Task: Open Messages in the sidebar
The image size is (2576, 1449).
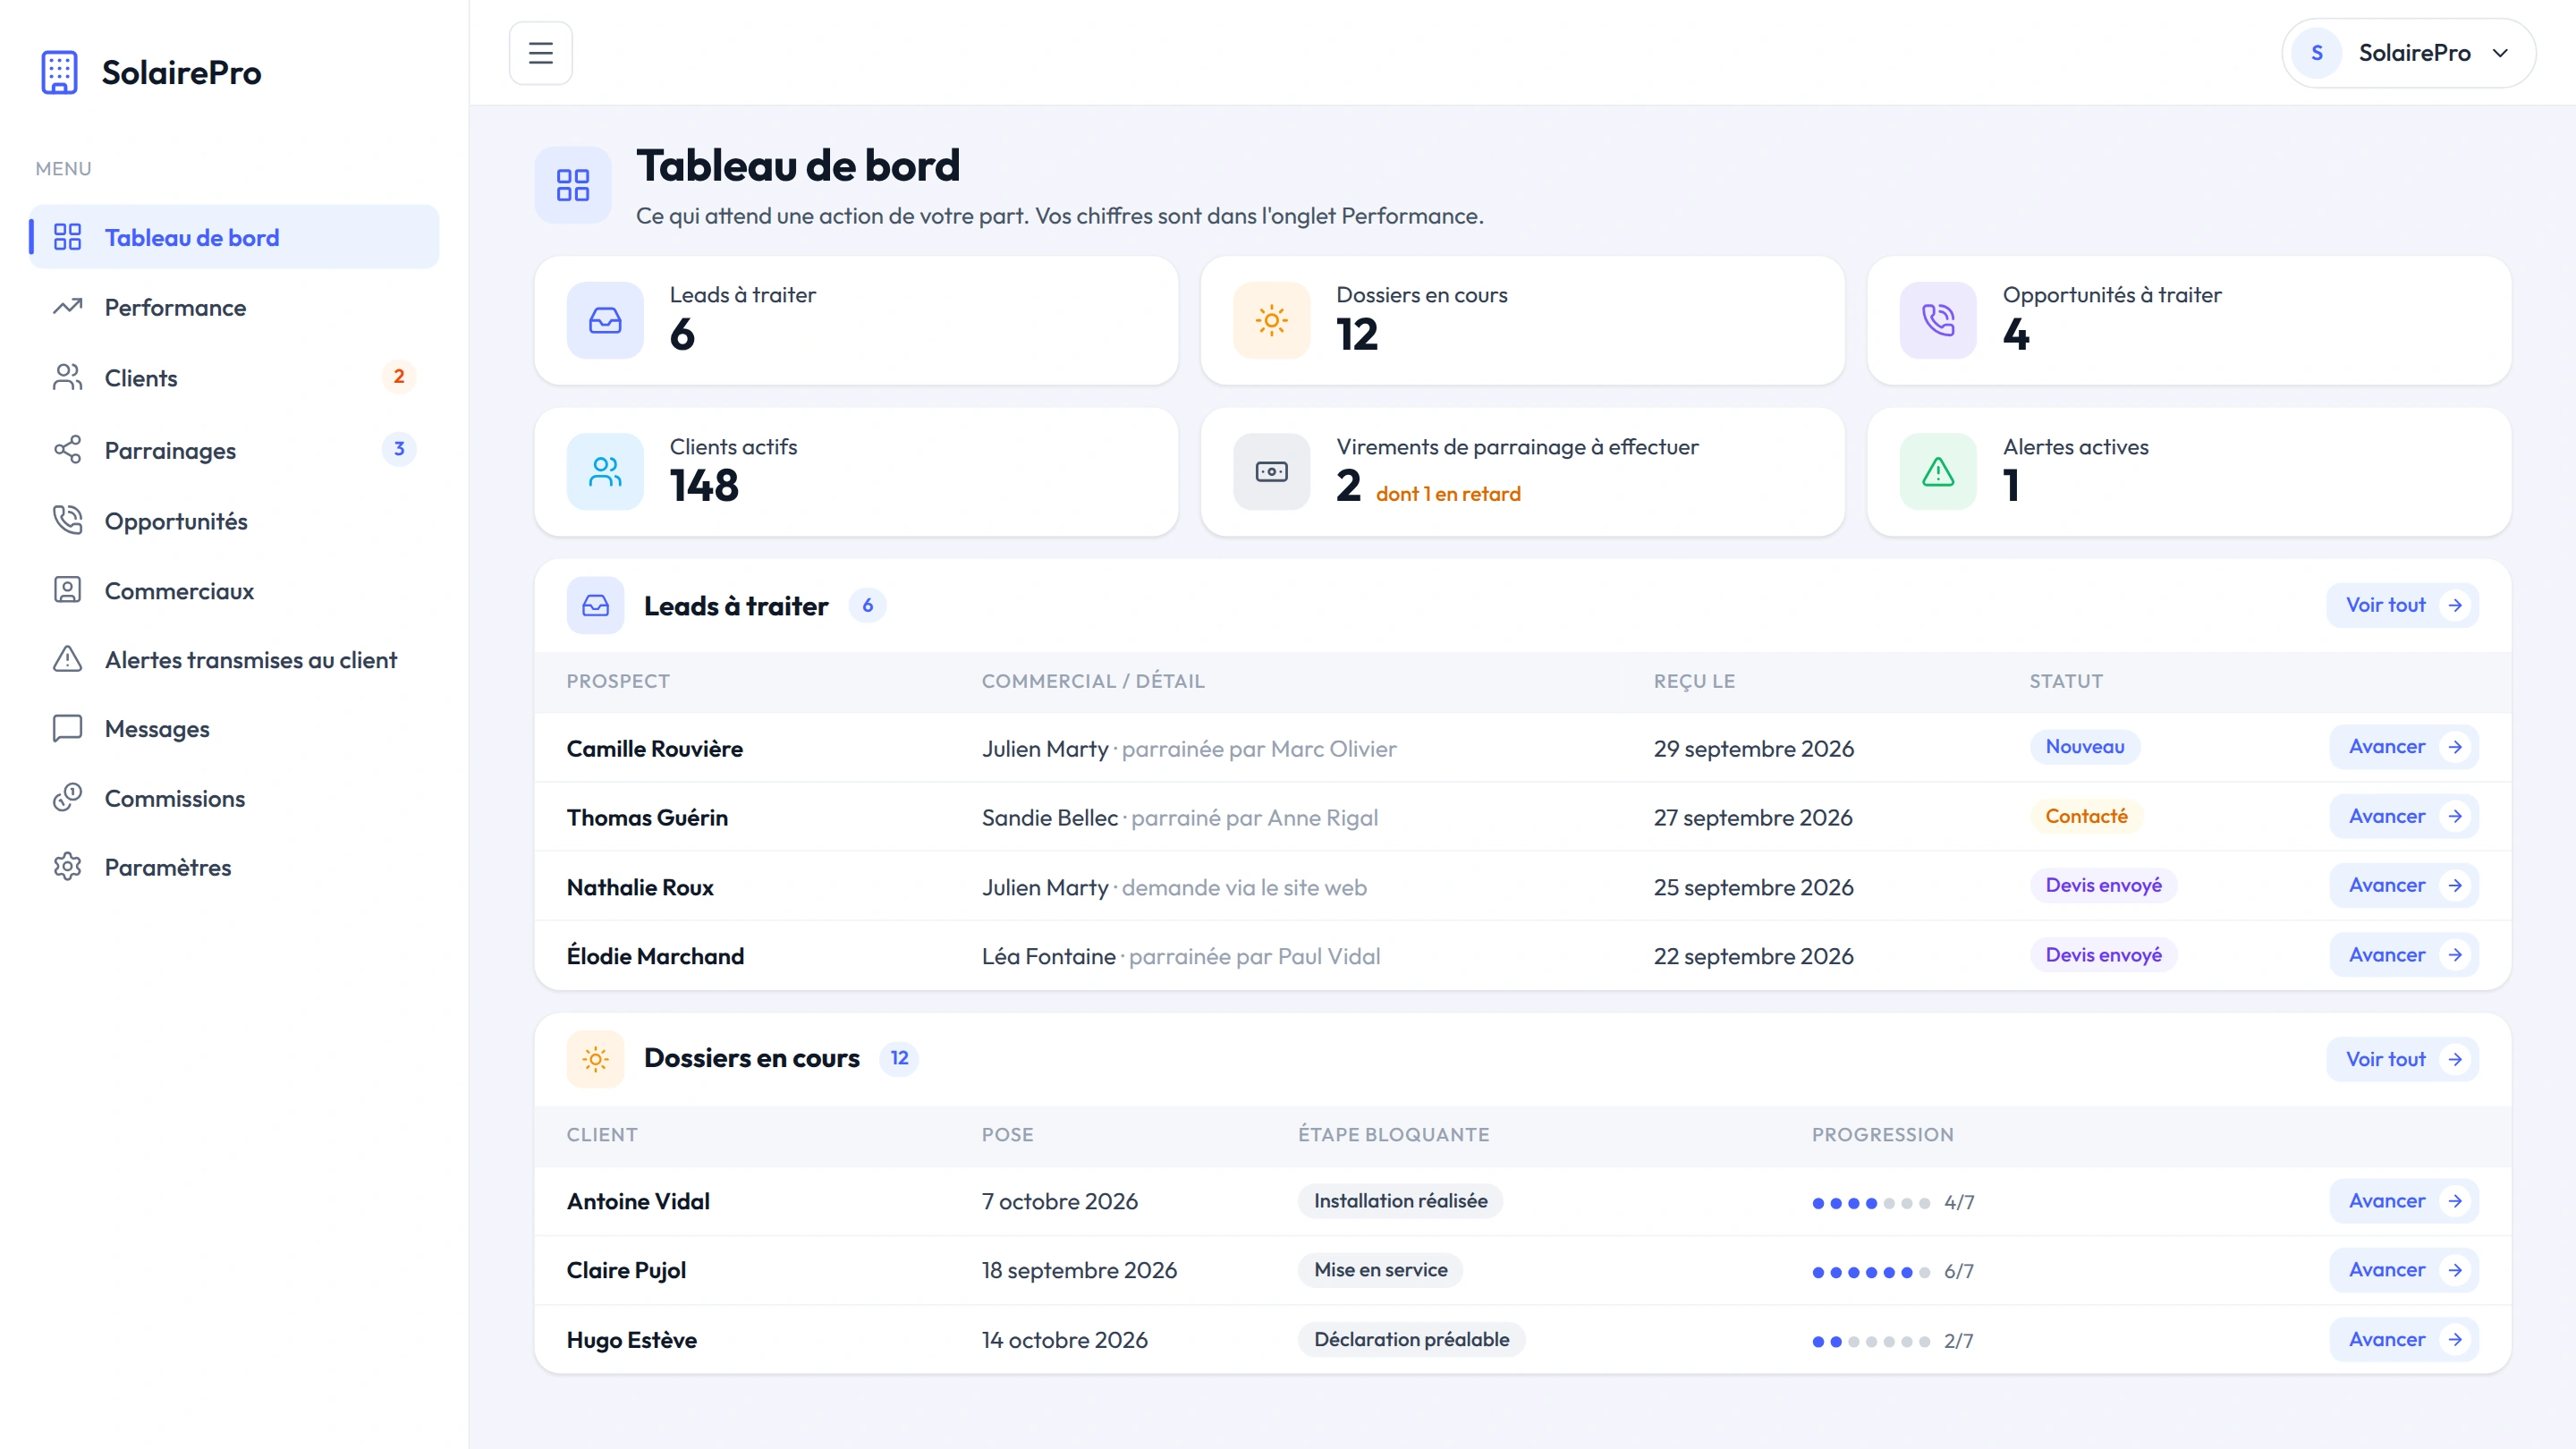Action: (234, 729)
